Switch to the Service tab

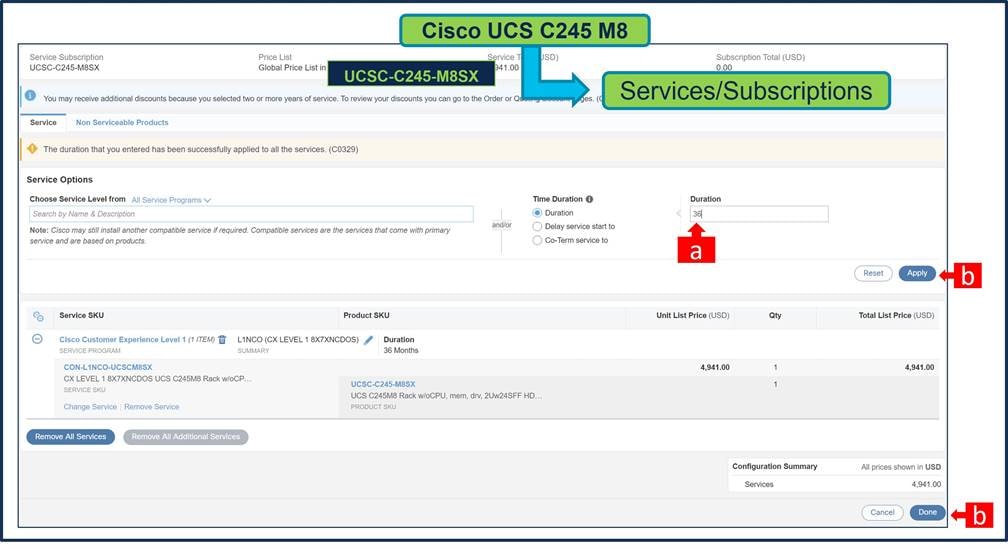43,122
